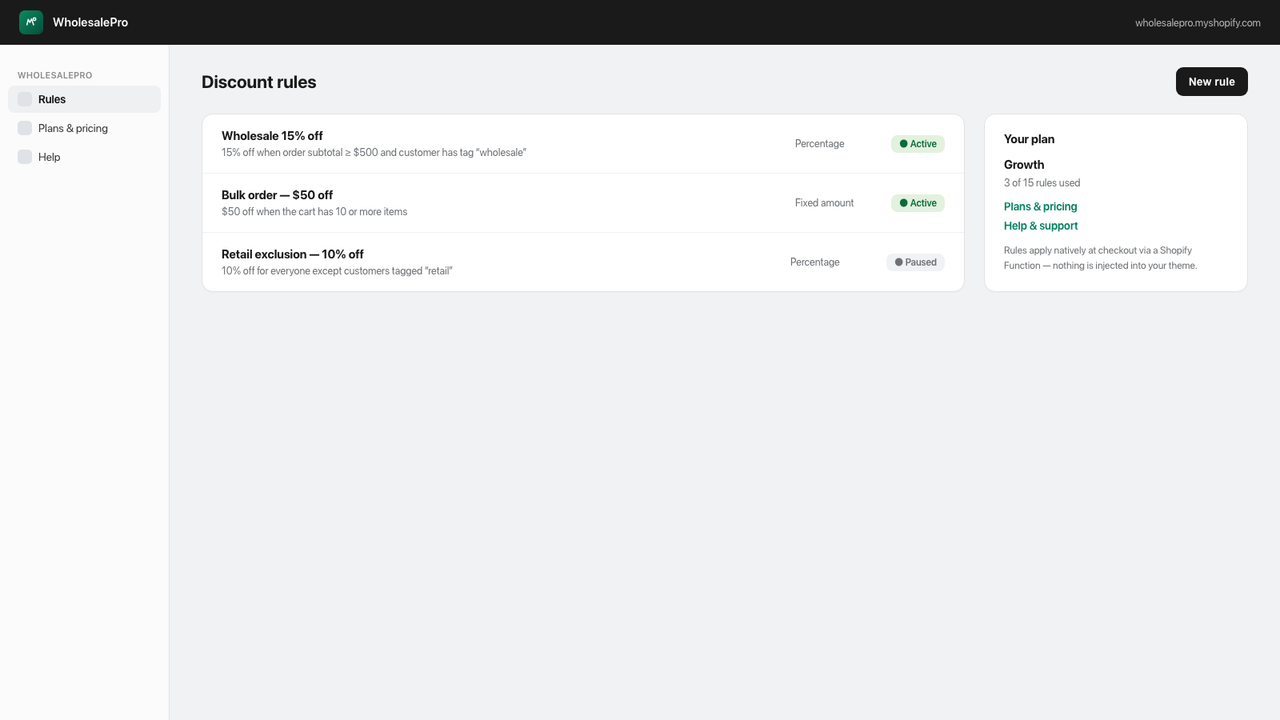The width and height of the screenshot is (1280, 720).
Task: Create a New rule
Action: (x=1211, y=82)
